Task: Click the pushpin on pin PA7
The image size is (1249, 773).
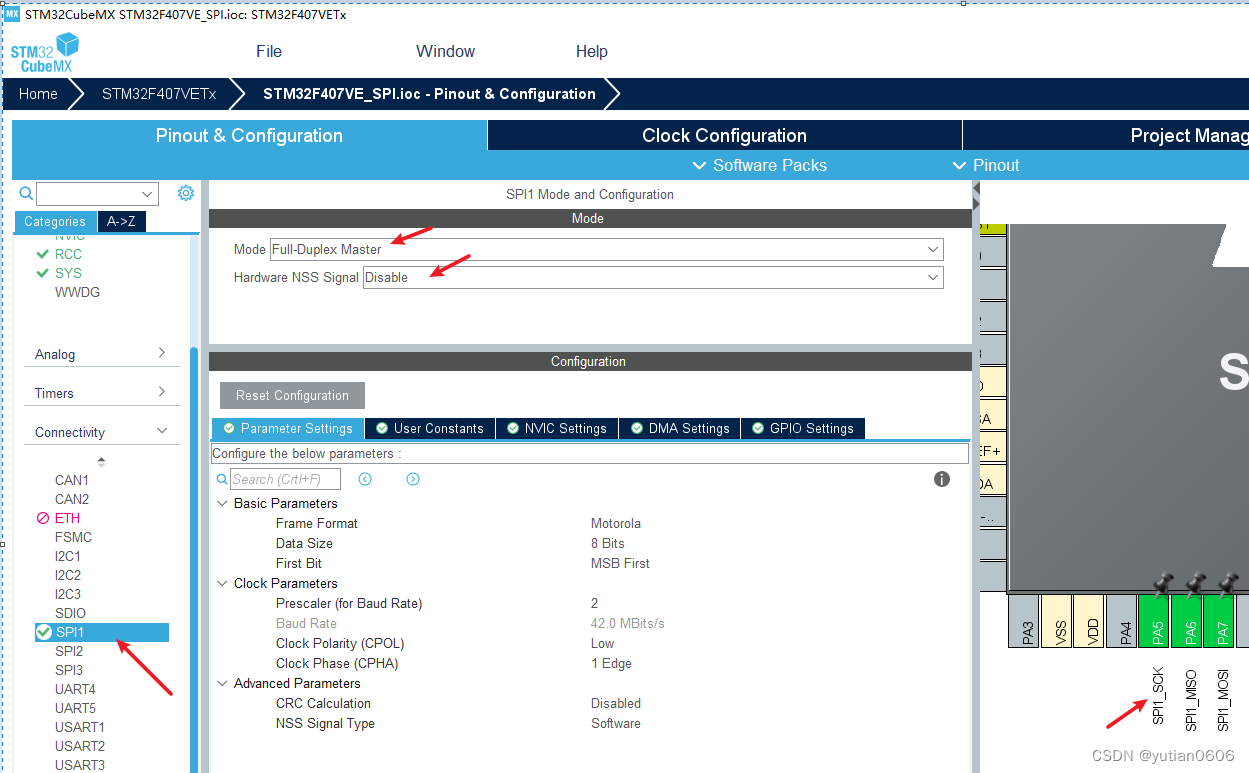Action: pos(1228,582)
